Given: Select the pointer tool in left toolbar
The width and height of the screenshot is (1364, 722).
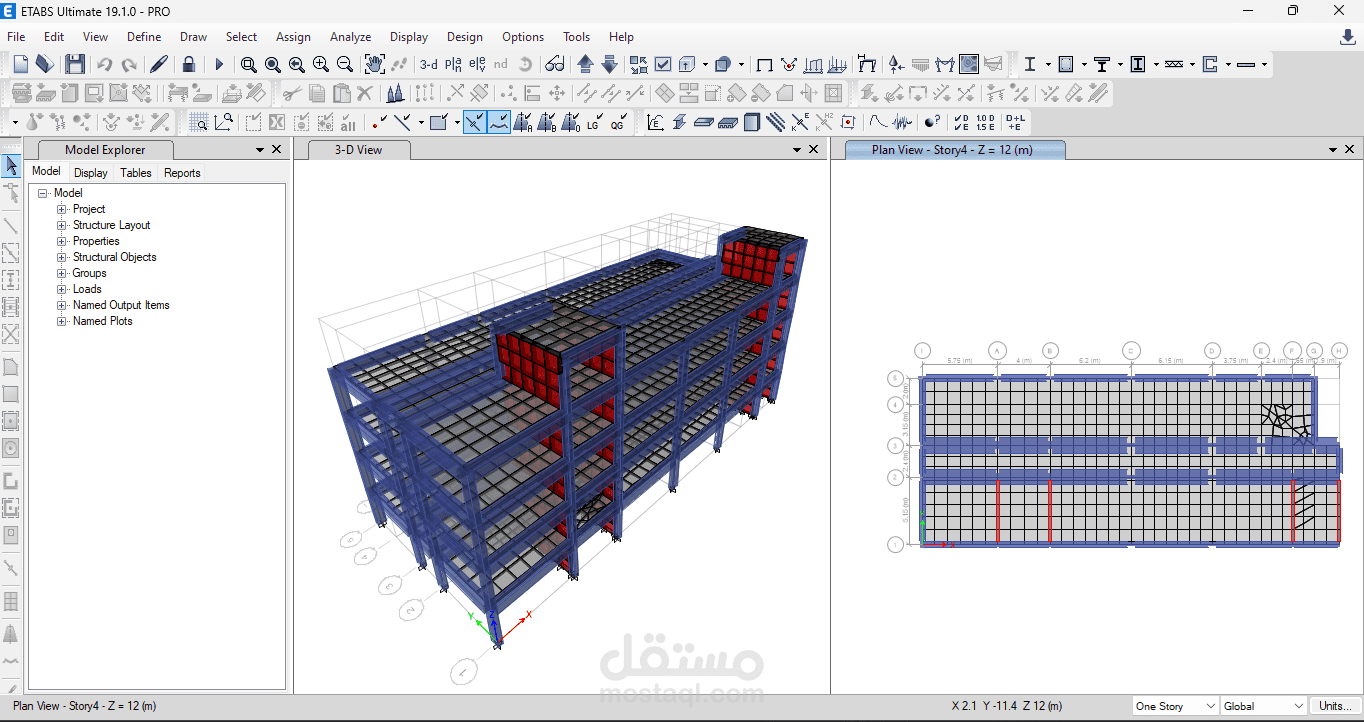Looking at the screenshot, I should 11,166.
